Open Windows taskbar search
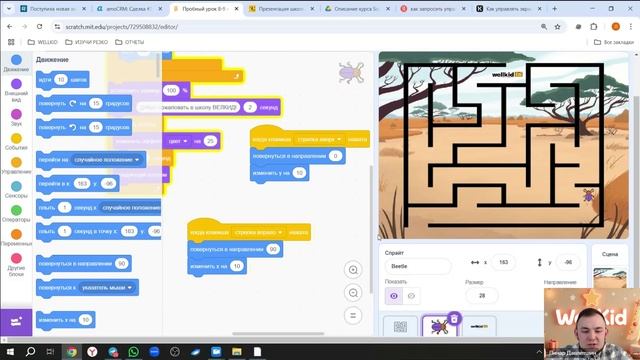Viewport: 640px width, 360px height. pyautogui.click(x=30, y=351)
